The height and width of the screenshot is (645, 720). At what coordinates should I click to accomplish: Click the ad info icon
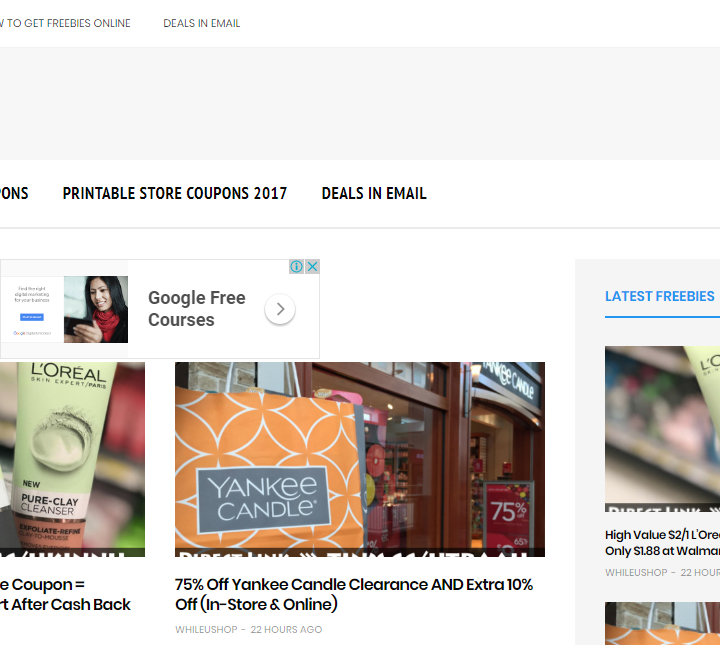pos(297,267)
